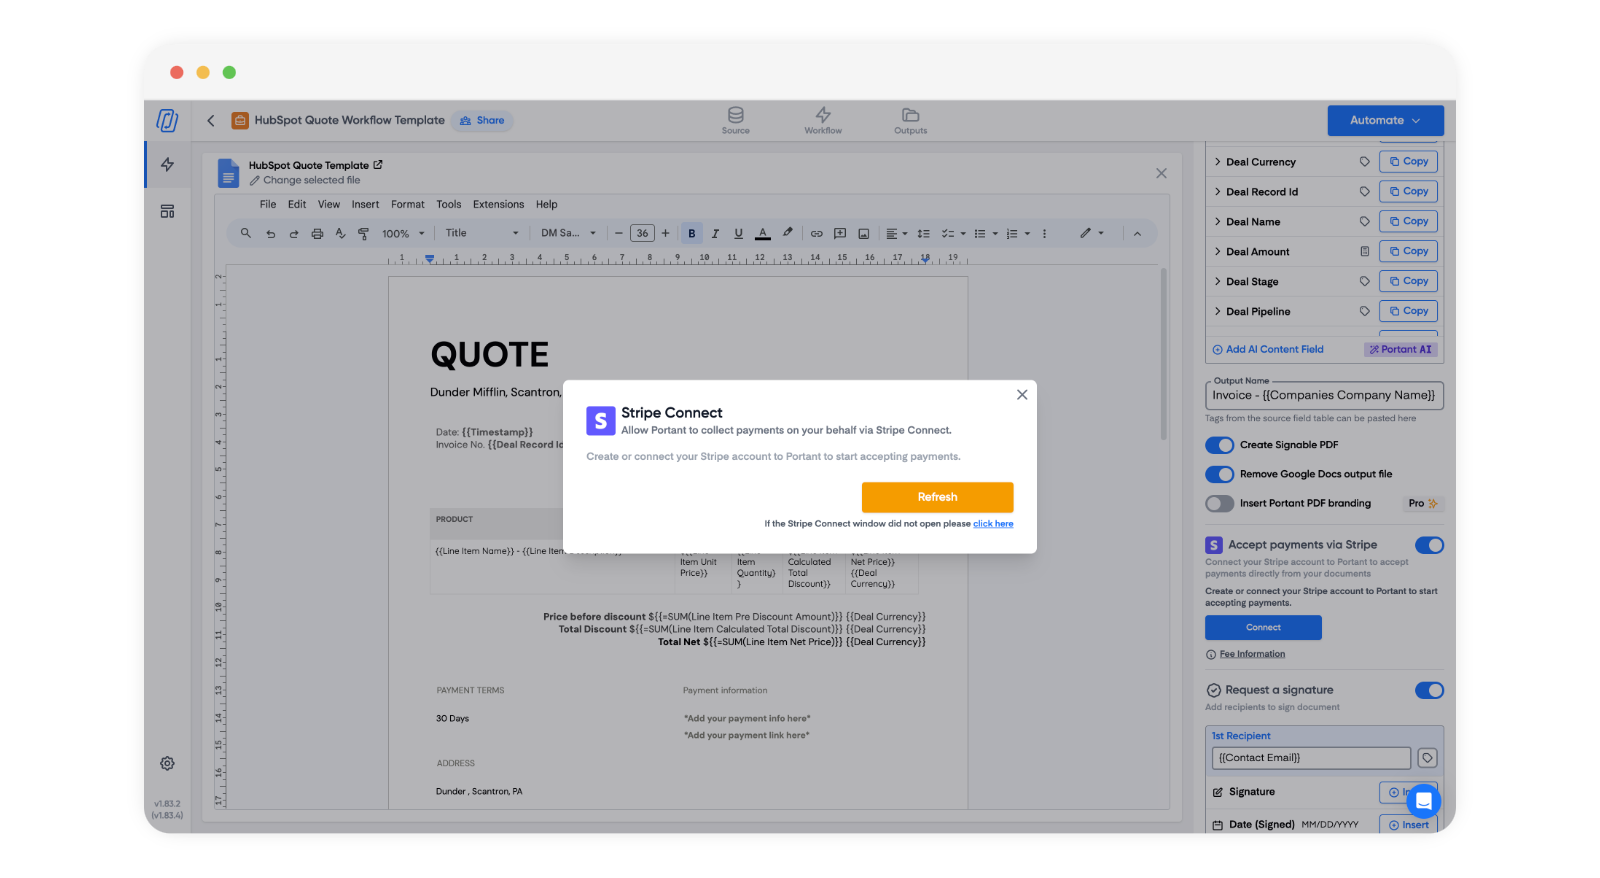
Task: Click the Italic formatting icon
Action: tap(715, 233)
